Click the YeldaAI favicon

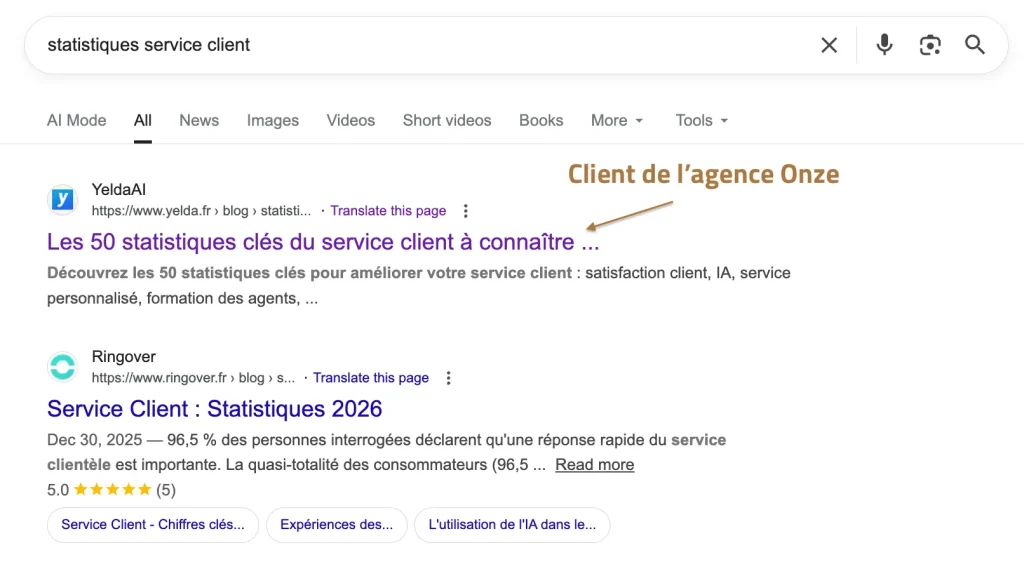coord(63,199)
